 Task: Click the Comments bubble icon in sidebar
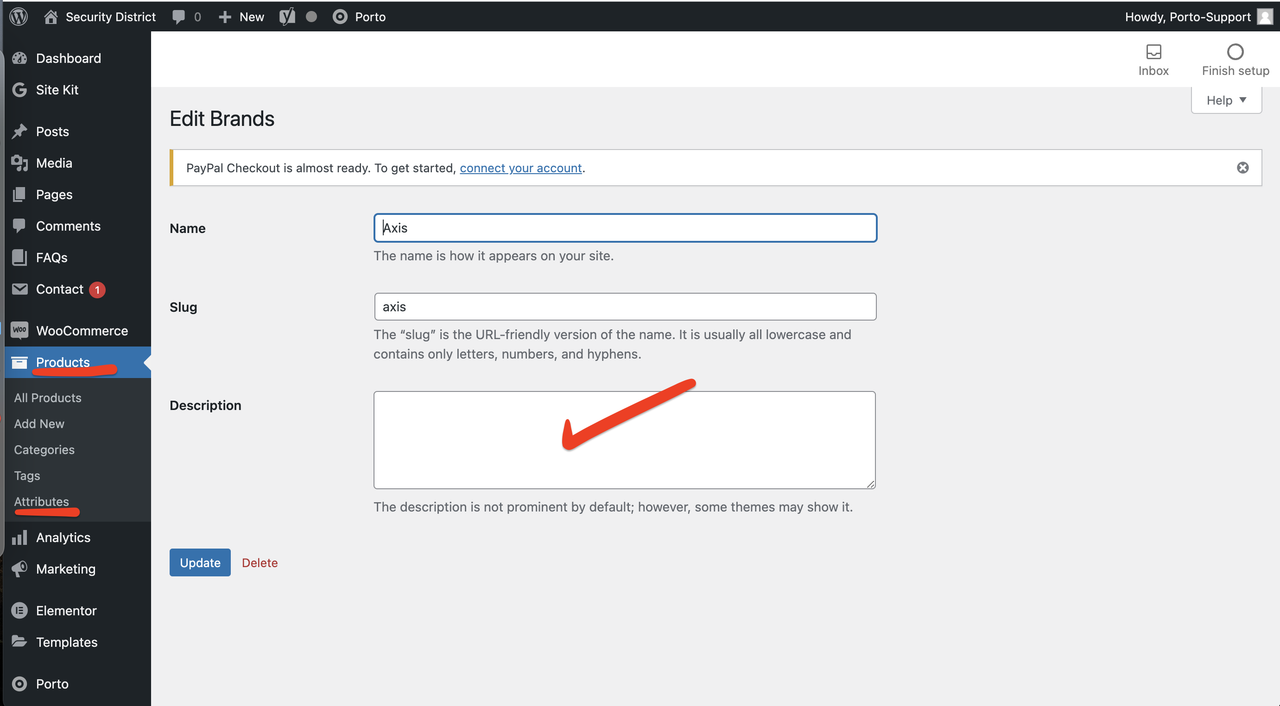(x=19, y=226)
